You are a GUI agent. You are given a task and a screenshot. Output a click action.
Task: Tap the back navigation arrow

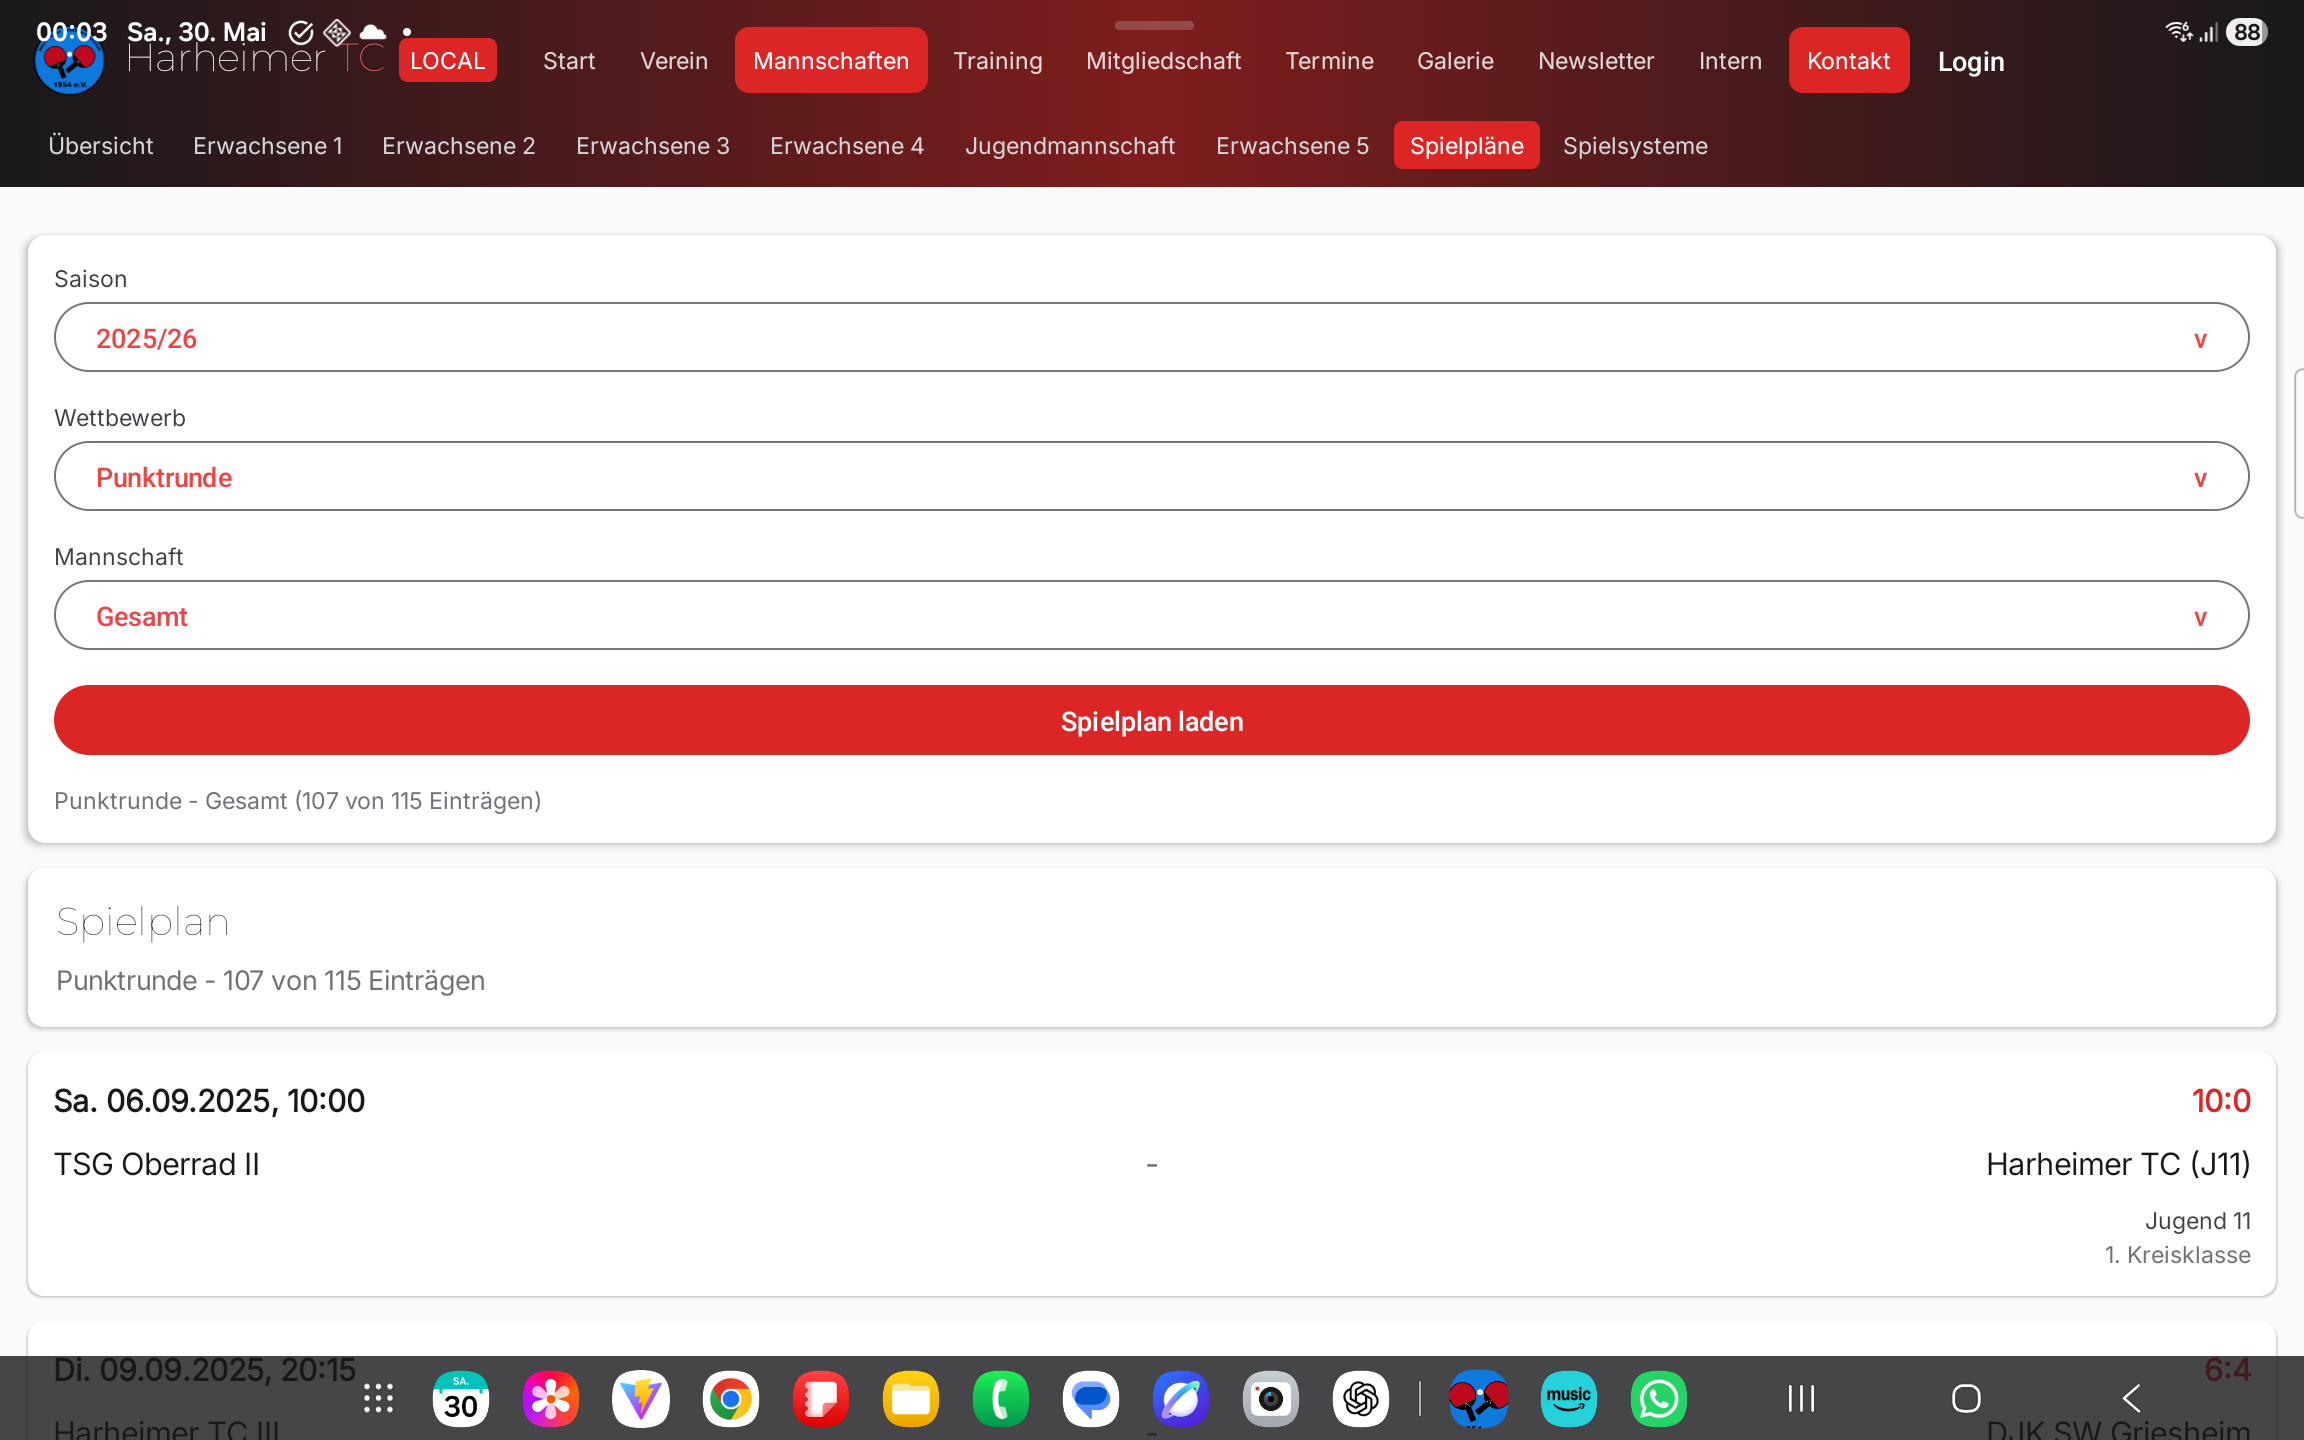click(2131, 1398)
